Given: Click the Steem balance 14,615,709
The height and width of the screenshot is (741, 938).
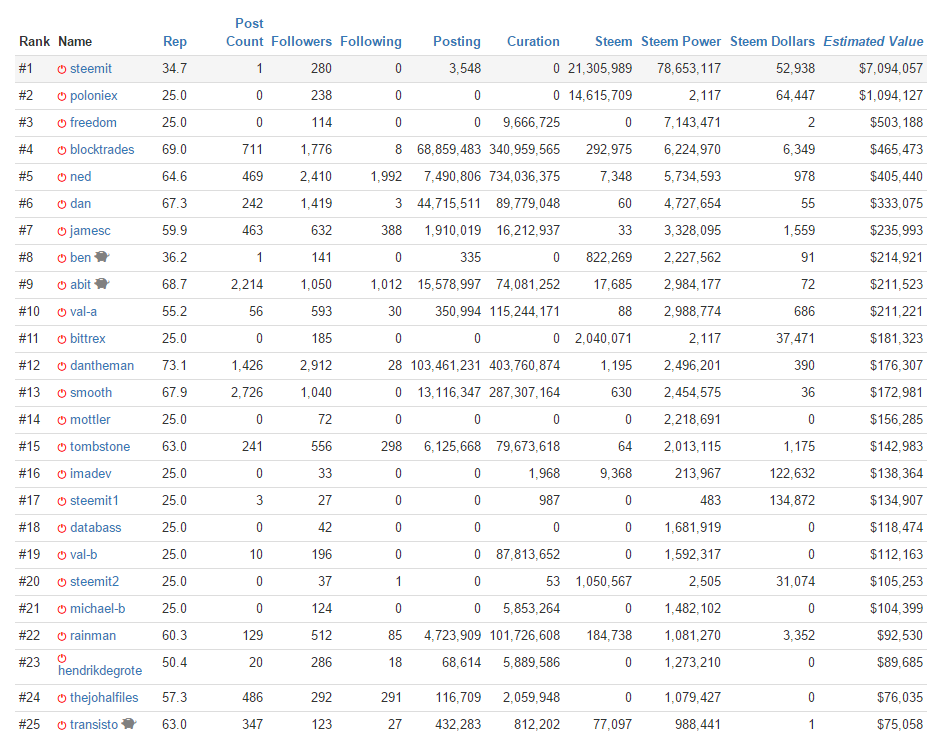Looking at the screenshot, I should click(600, 96).
